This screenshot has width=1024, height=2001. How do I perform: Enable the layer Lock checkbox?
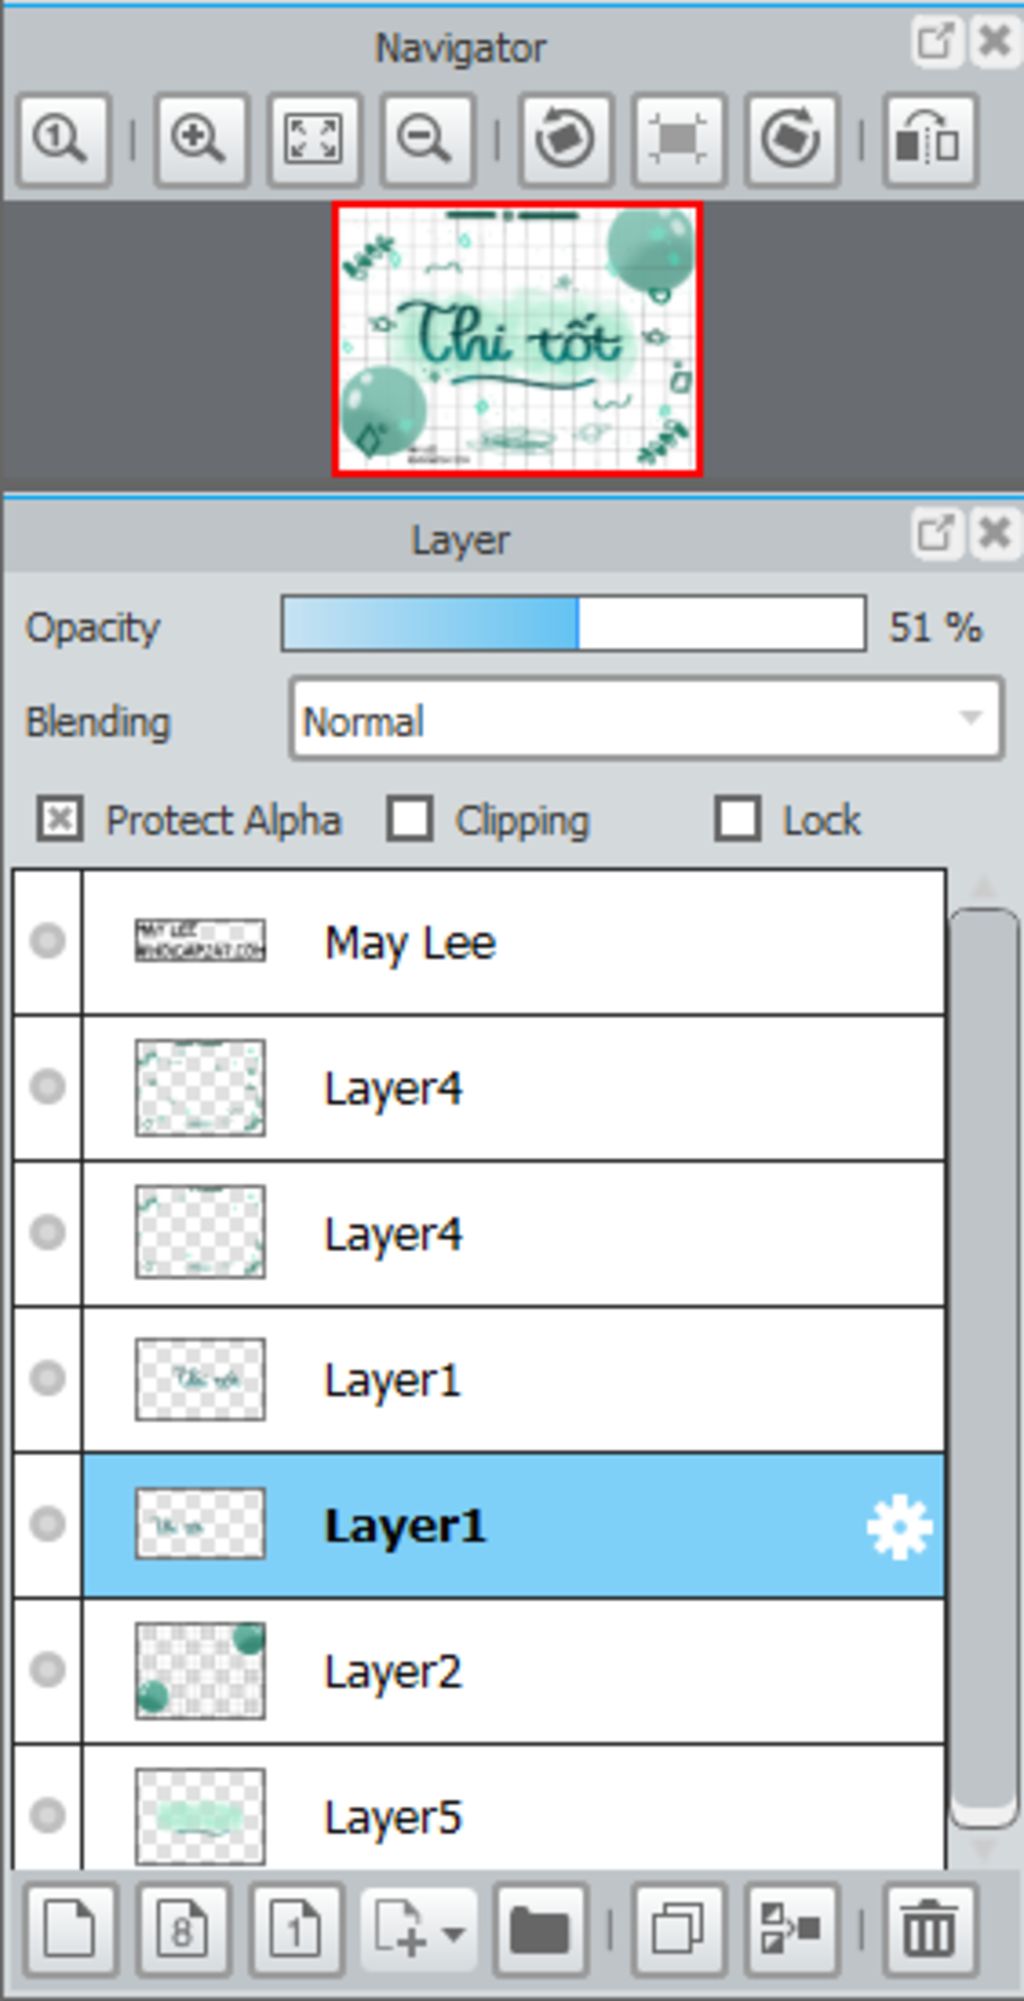click(x=738, y=819)
